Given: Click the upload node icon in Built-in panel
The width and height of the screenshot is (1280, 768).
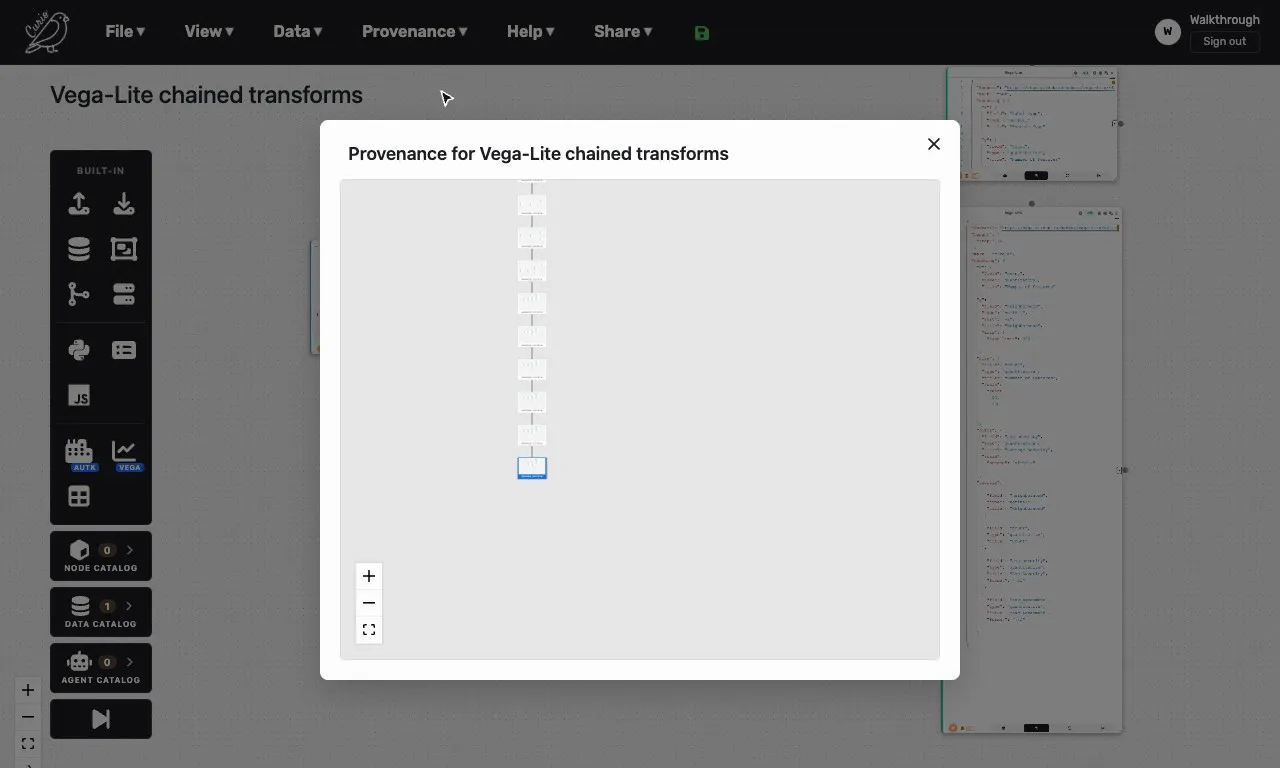Looking at the screenshot, I should click(x=79, y=204).
